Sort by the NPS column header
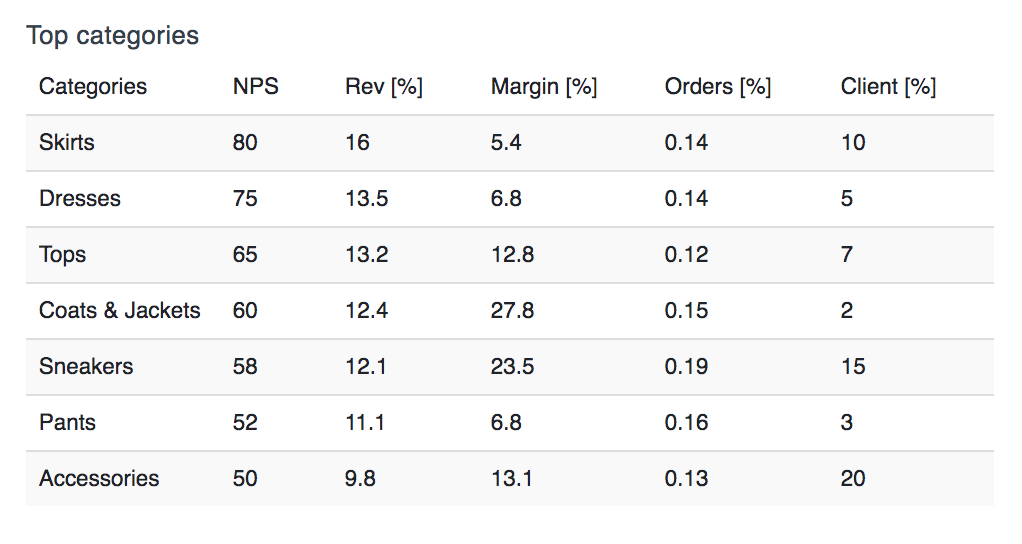Image resolution: width=1022 pixels, height=544 pixels. coord(256,87)
